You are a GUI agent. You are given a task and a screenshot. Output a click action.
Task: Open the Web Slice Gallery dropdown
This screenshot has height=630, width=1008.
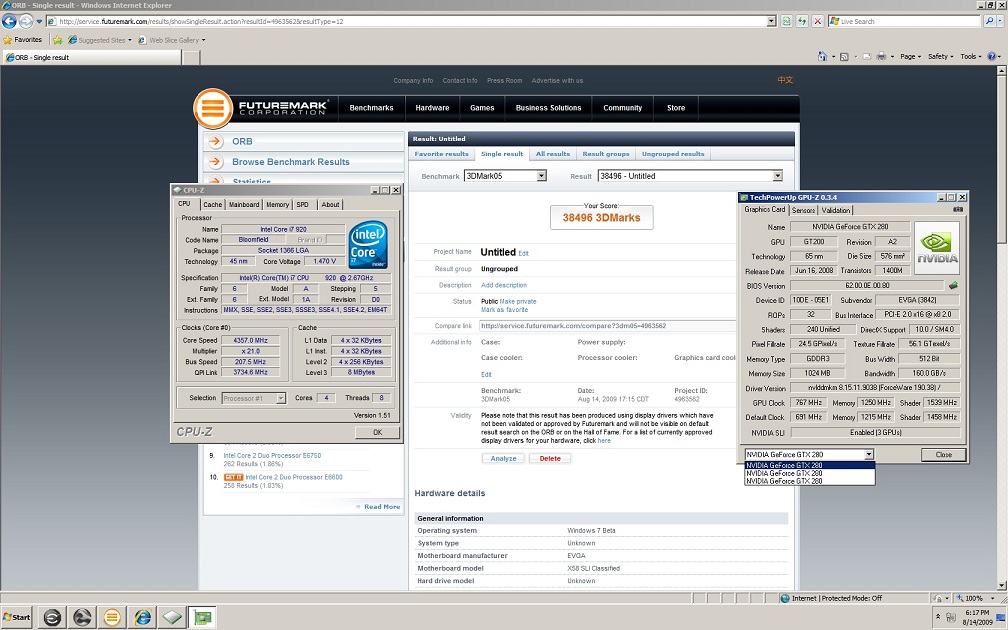pyautogui.click(x=172, y=40)
